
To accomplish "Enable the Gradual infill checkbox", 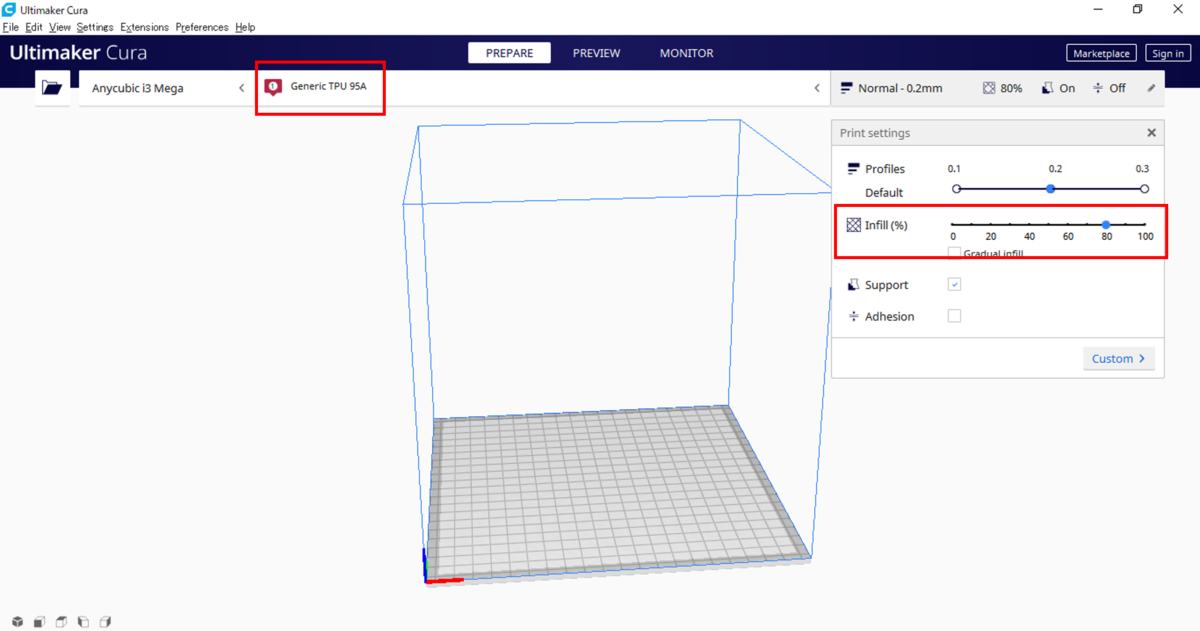I will (x=954, y=253).
